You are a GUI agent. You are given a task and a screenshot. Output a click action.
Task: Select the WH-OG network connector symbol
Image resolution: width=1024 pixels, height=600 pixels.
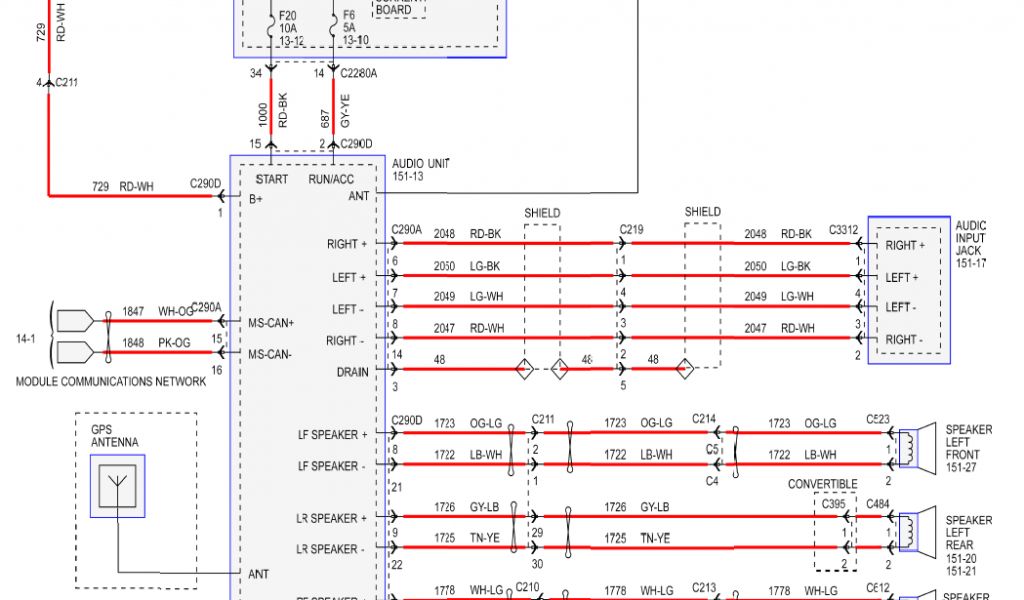[73, 321]
